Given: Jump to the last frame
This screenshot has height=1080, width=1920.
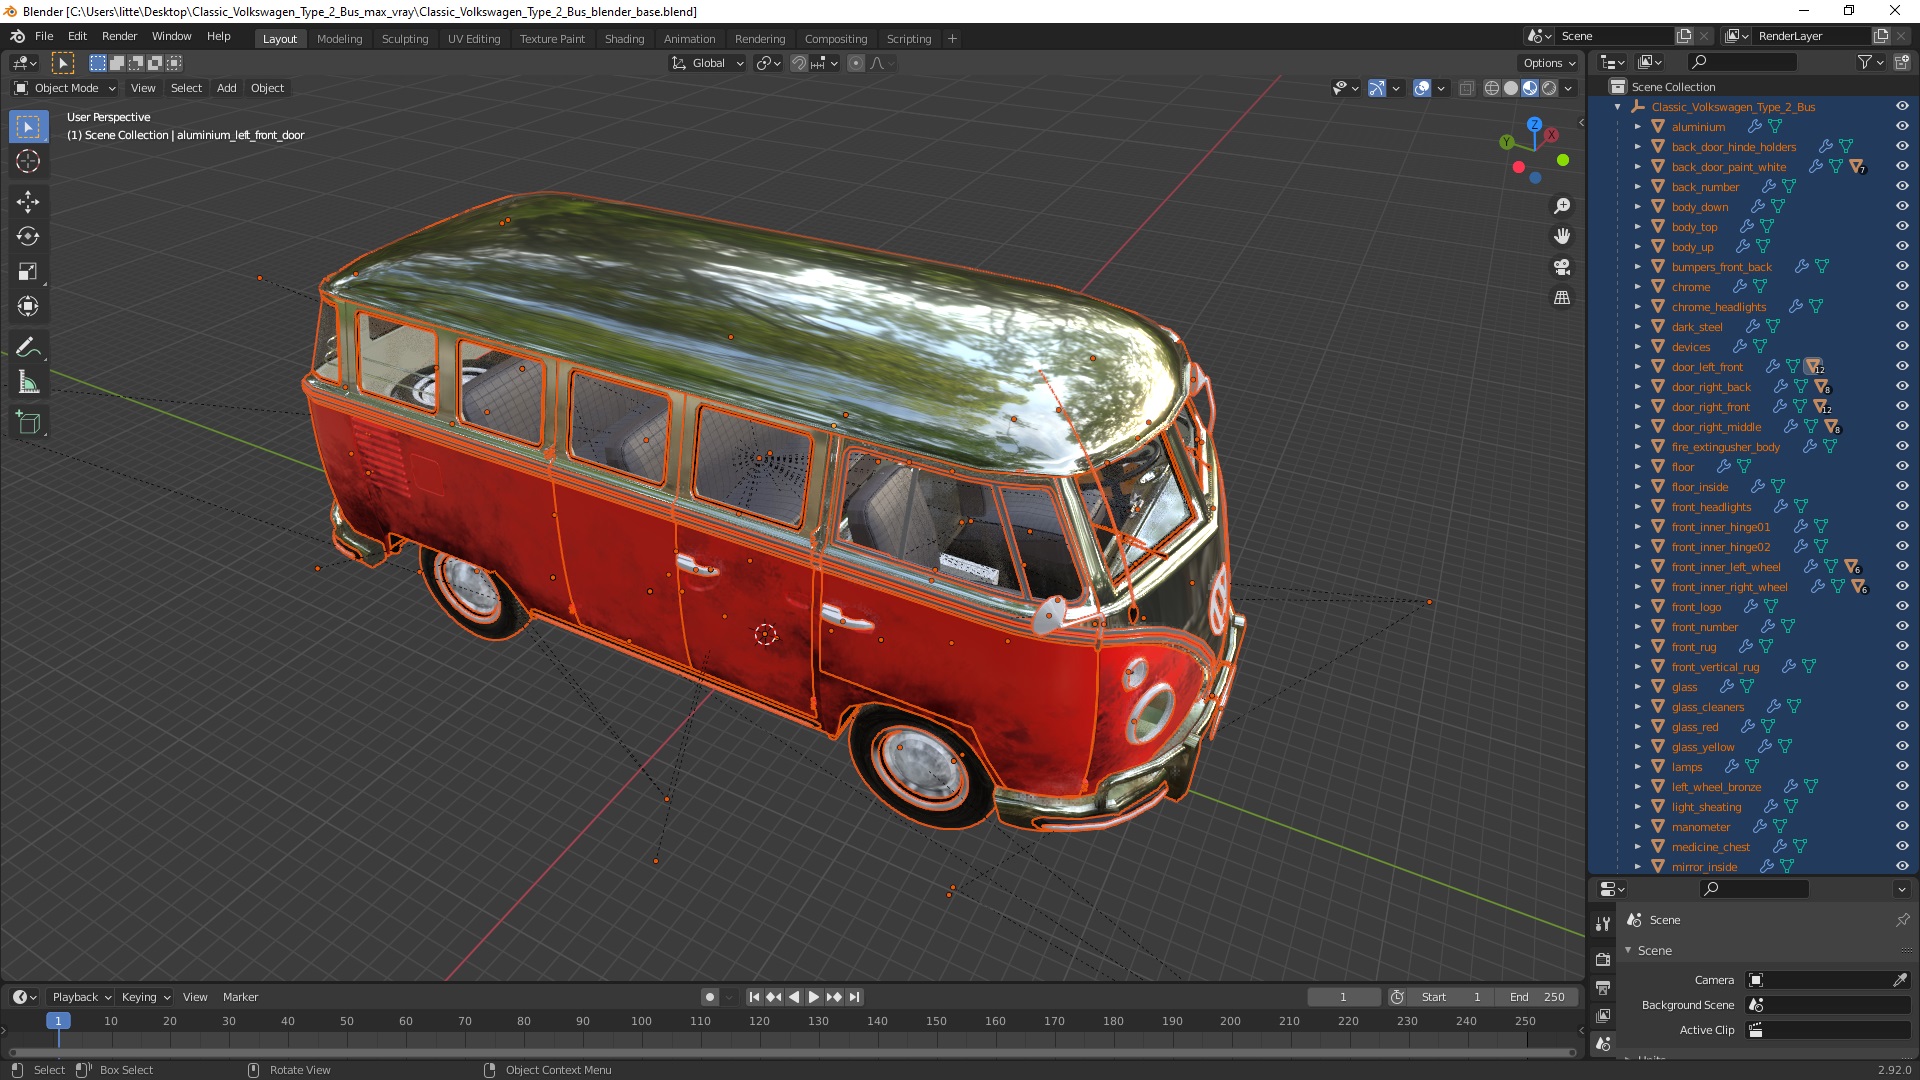Looking at the screenshot, I should (854, 997).
